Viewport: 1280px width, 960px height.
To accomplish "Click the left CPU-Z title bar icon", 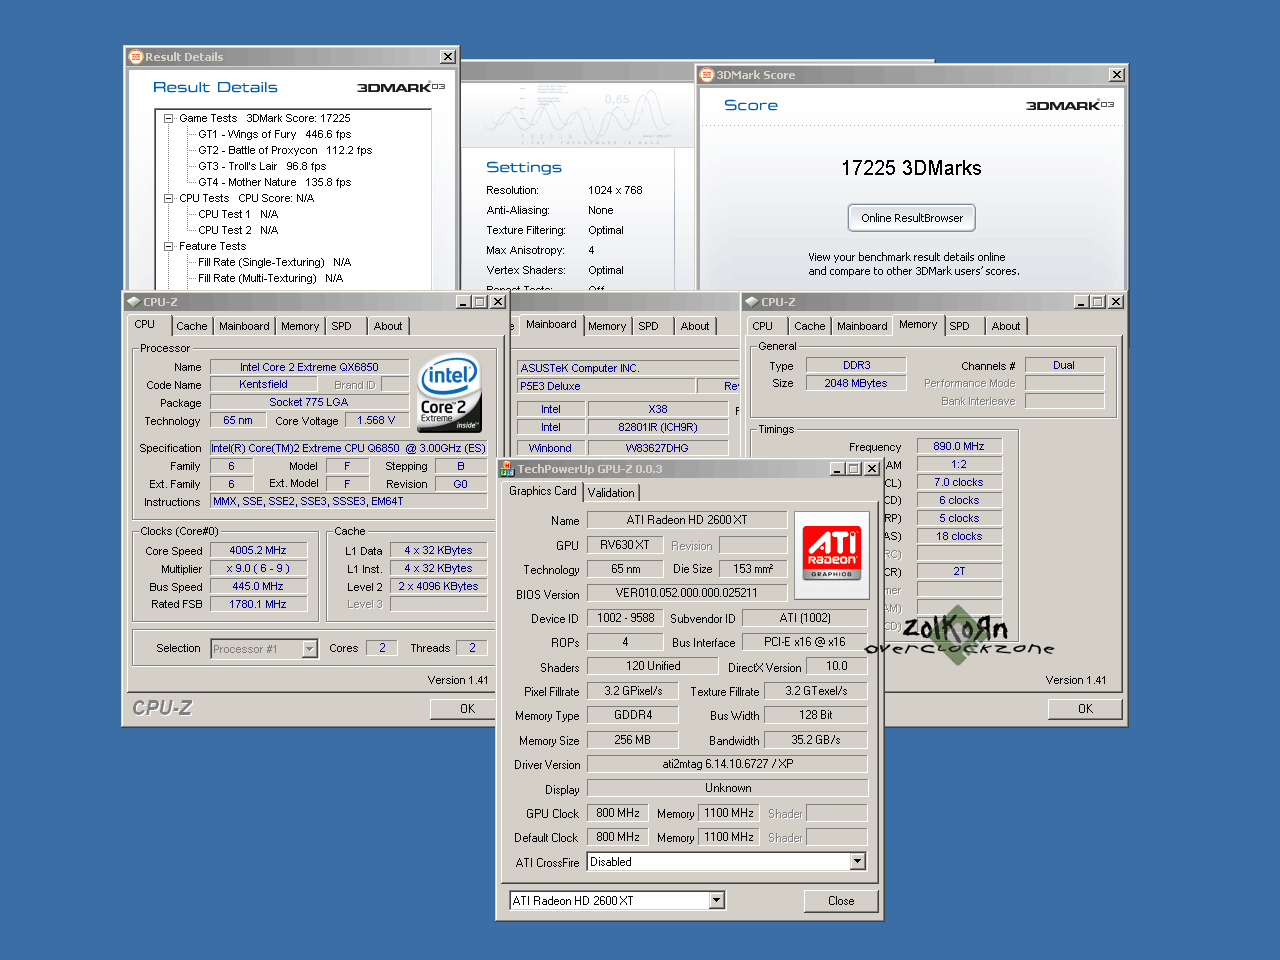I will click(x=133, y=301).
